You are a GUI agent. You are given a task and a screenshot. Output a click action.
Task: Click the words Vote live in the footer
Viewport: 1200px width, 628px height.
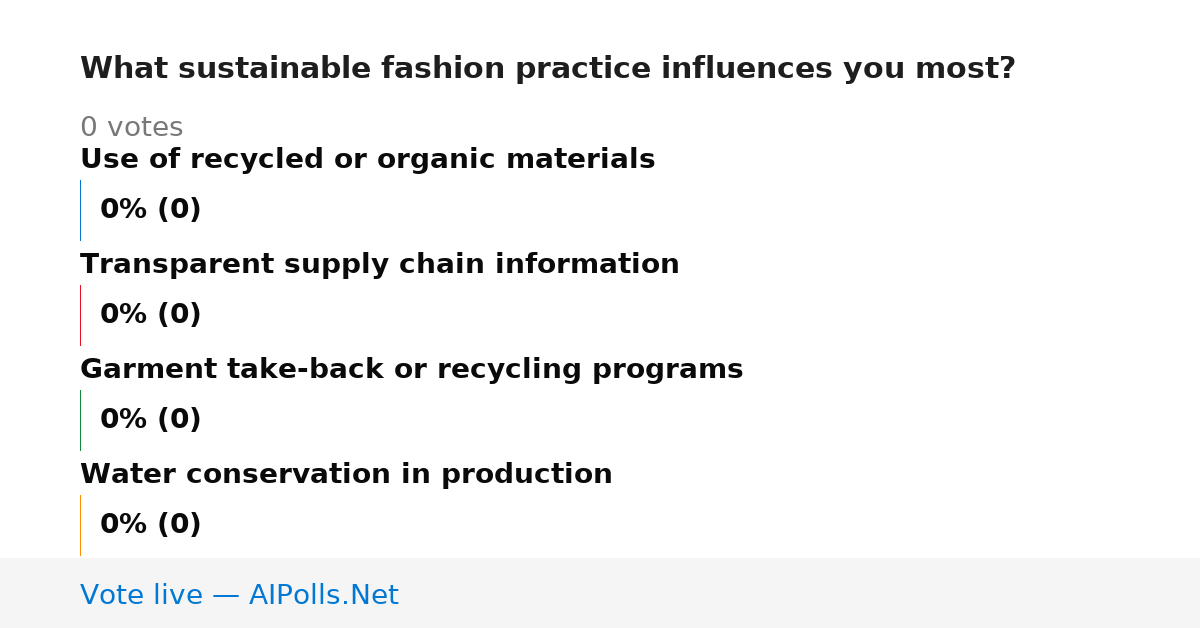coord(142,595)
